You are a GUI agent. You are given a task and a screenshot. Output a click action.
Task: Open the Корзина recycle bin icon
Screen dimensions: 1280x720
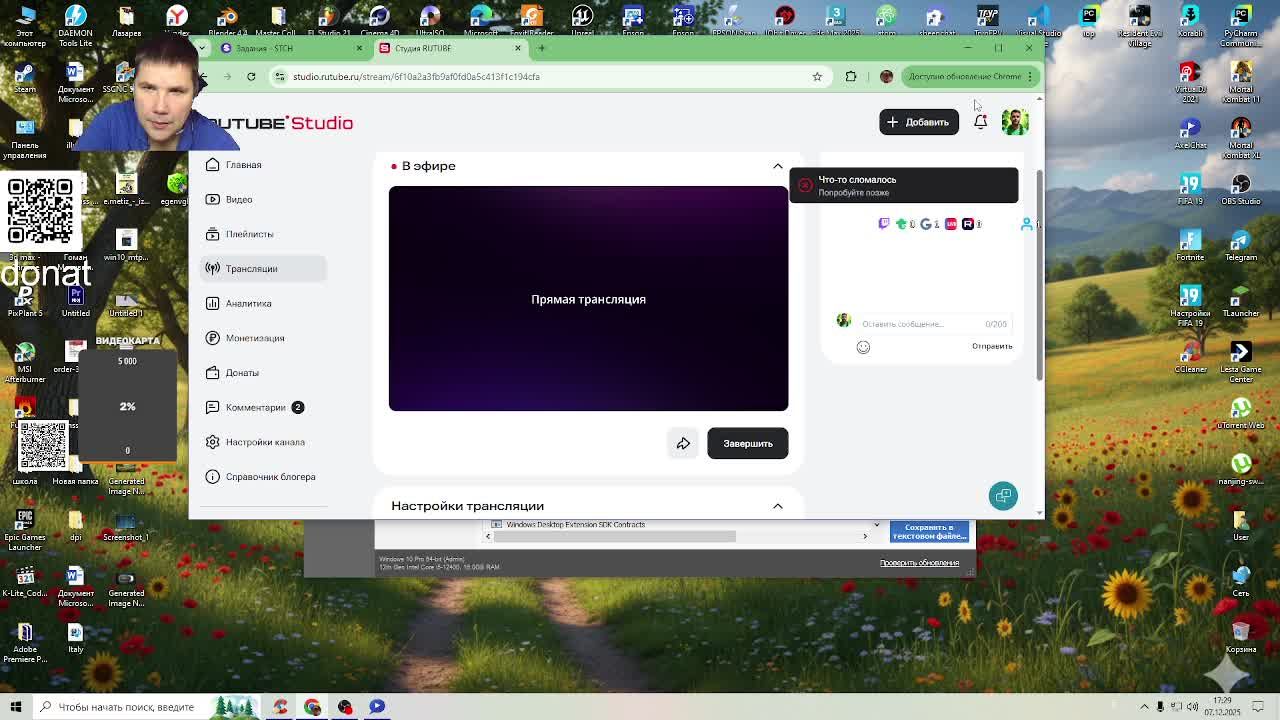click(x=1241, y=636)
